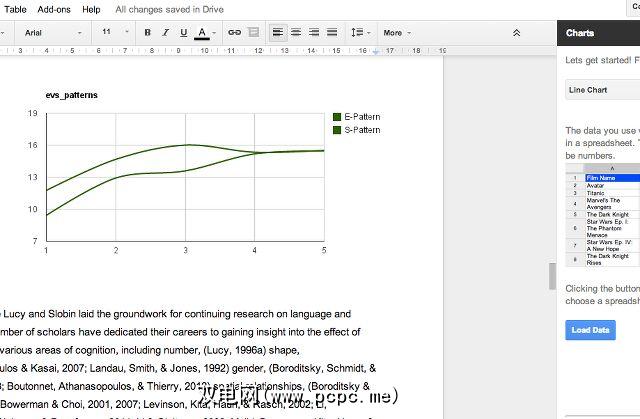640x419 pixels.
Task: Open the font size dropdown
Action: [x=112, y=32]
